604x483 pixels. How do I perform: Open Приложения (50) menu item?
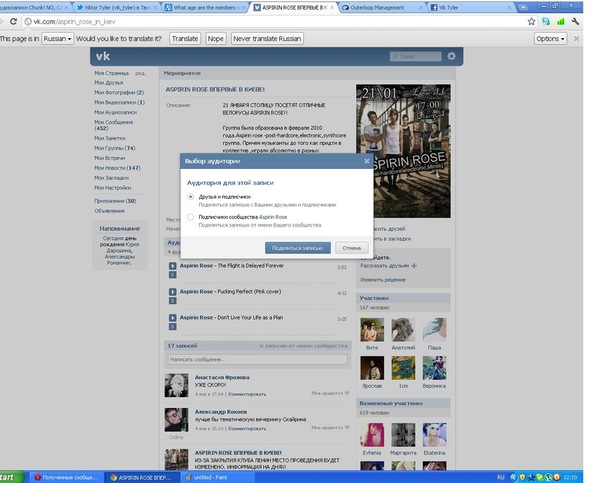coord(115,201)
